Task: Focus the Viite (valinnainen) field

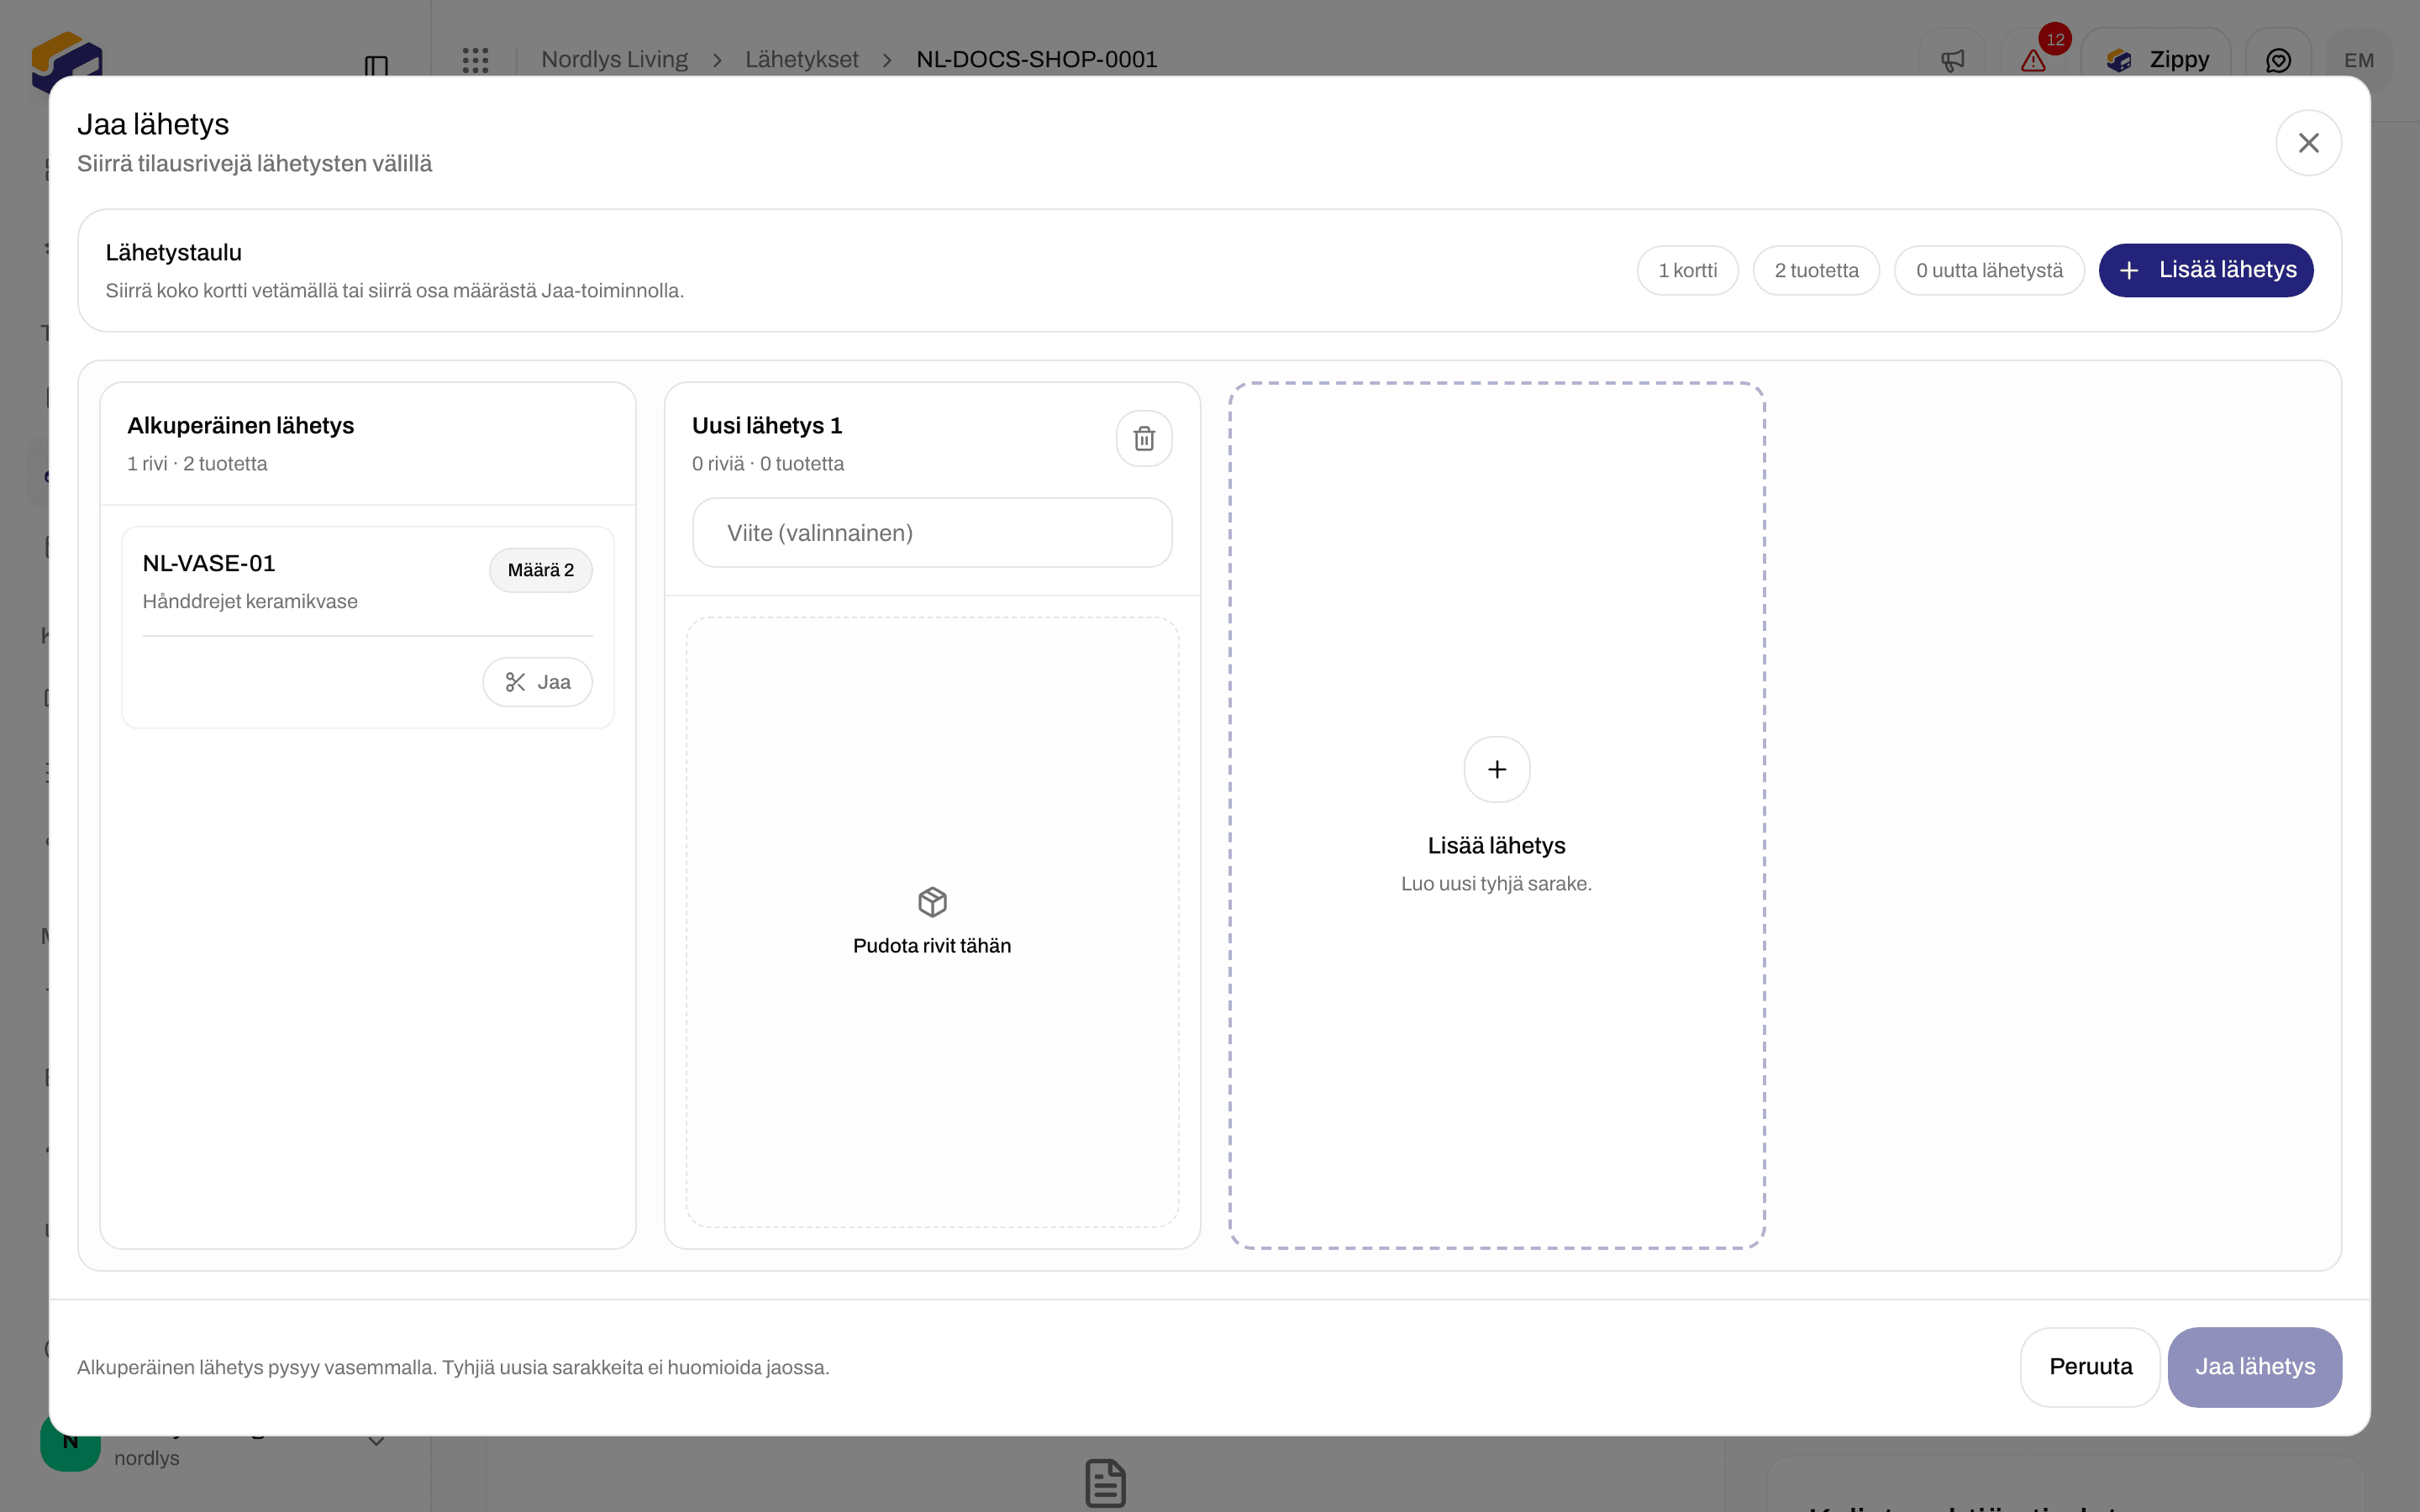Action: (932, 533)
